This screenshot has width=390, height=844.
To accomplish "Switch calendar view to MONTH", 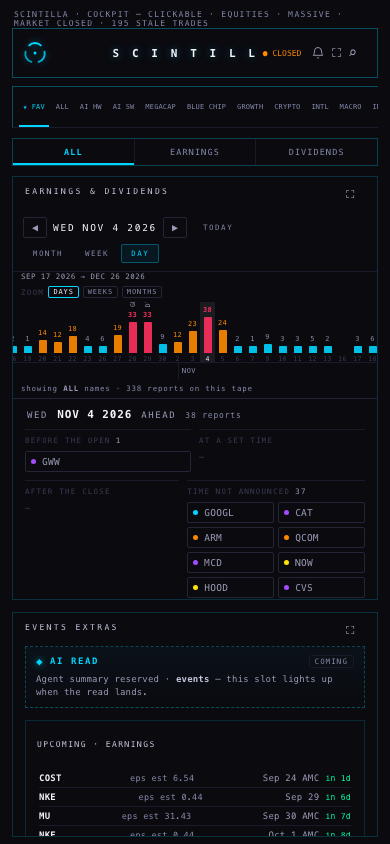I will click(47, 254).
